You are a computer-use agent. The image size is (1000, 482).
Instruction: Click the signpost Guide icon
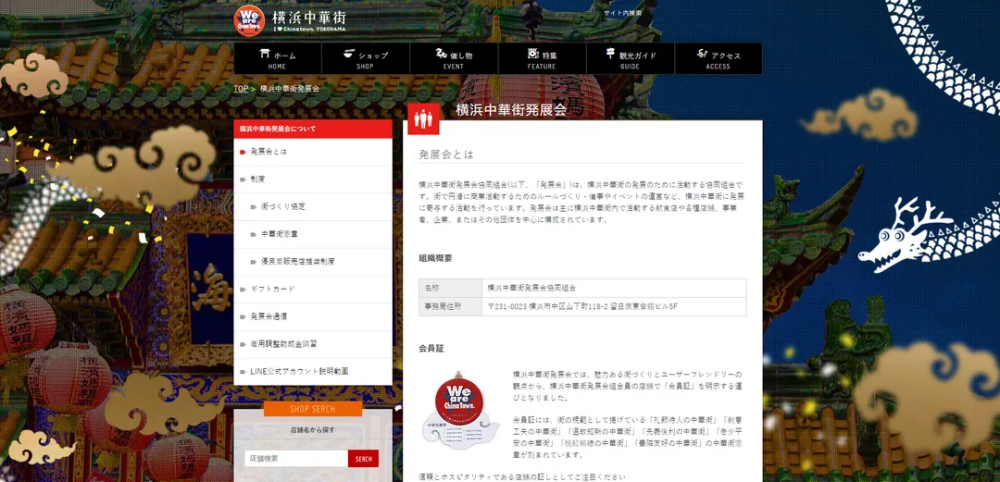click(610, 54)
